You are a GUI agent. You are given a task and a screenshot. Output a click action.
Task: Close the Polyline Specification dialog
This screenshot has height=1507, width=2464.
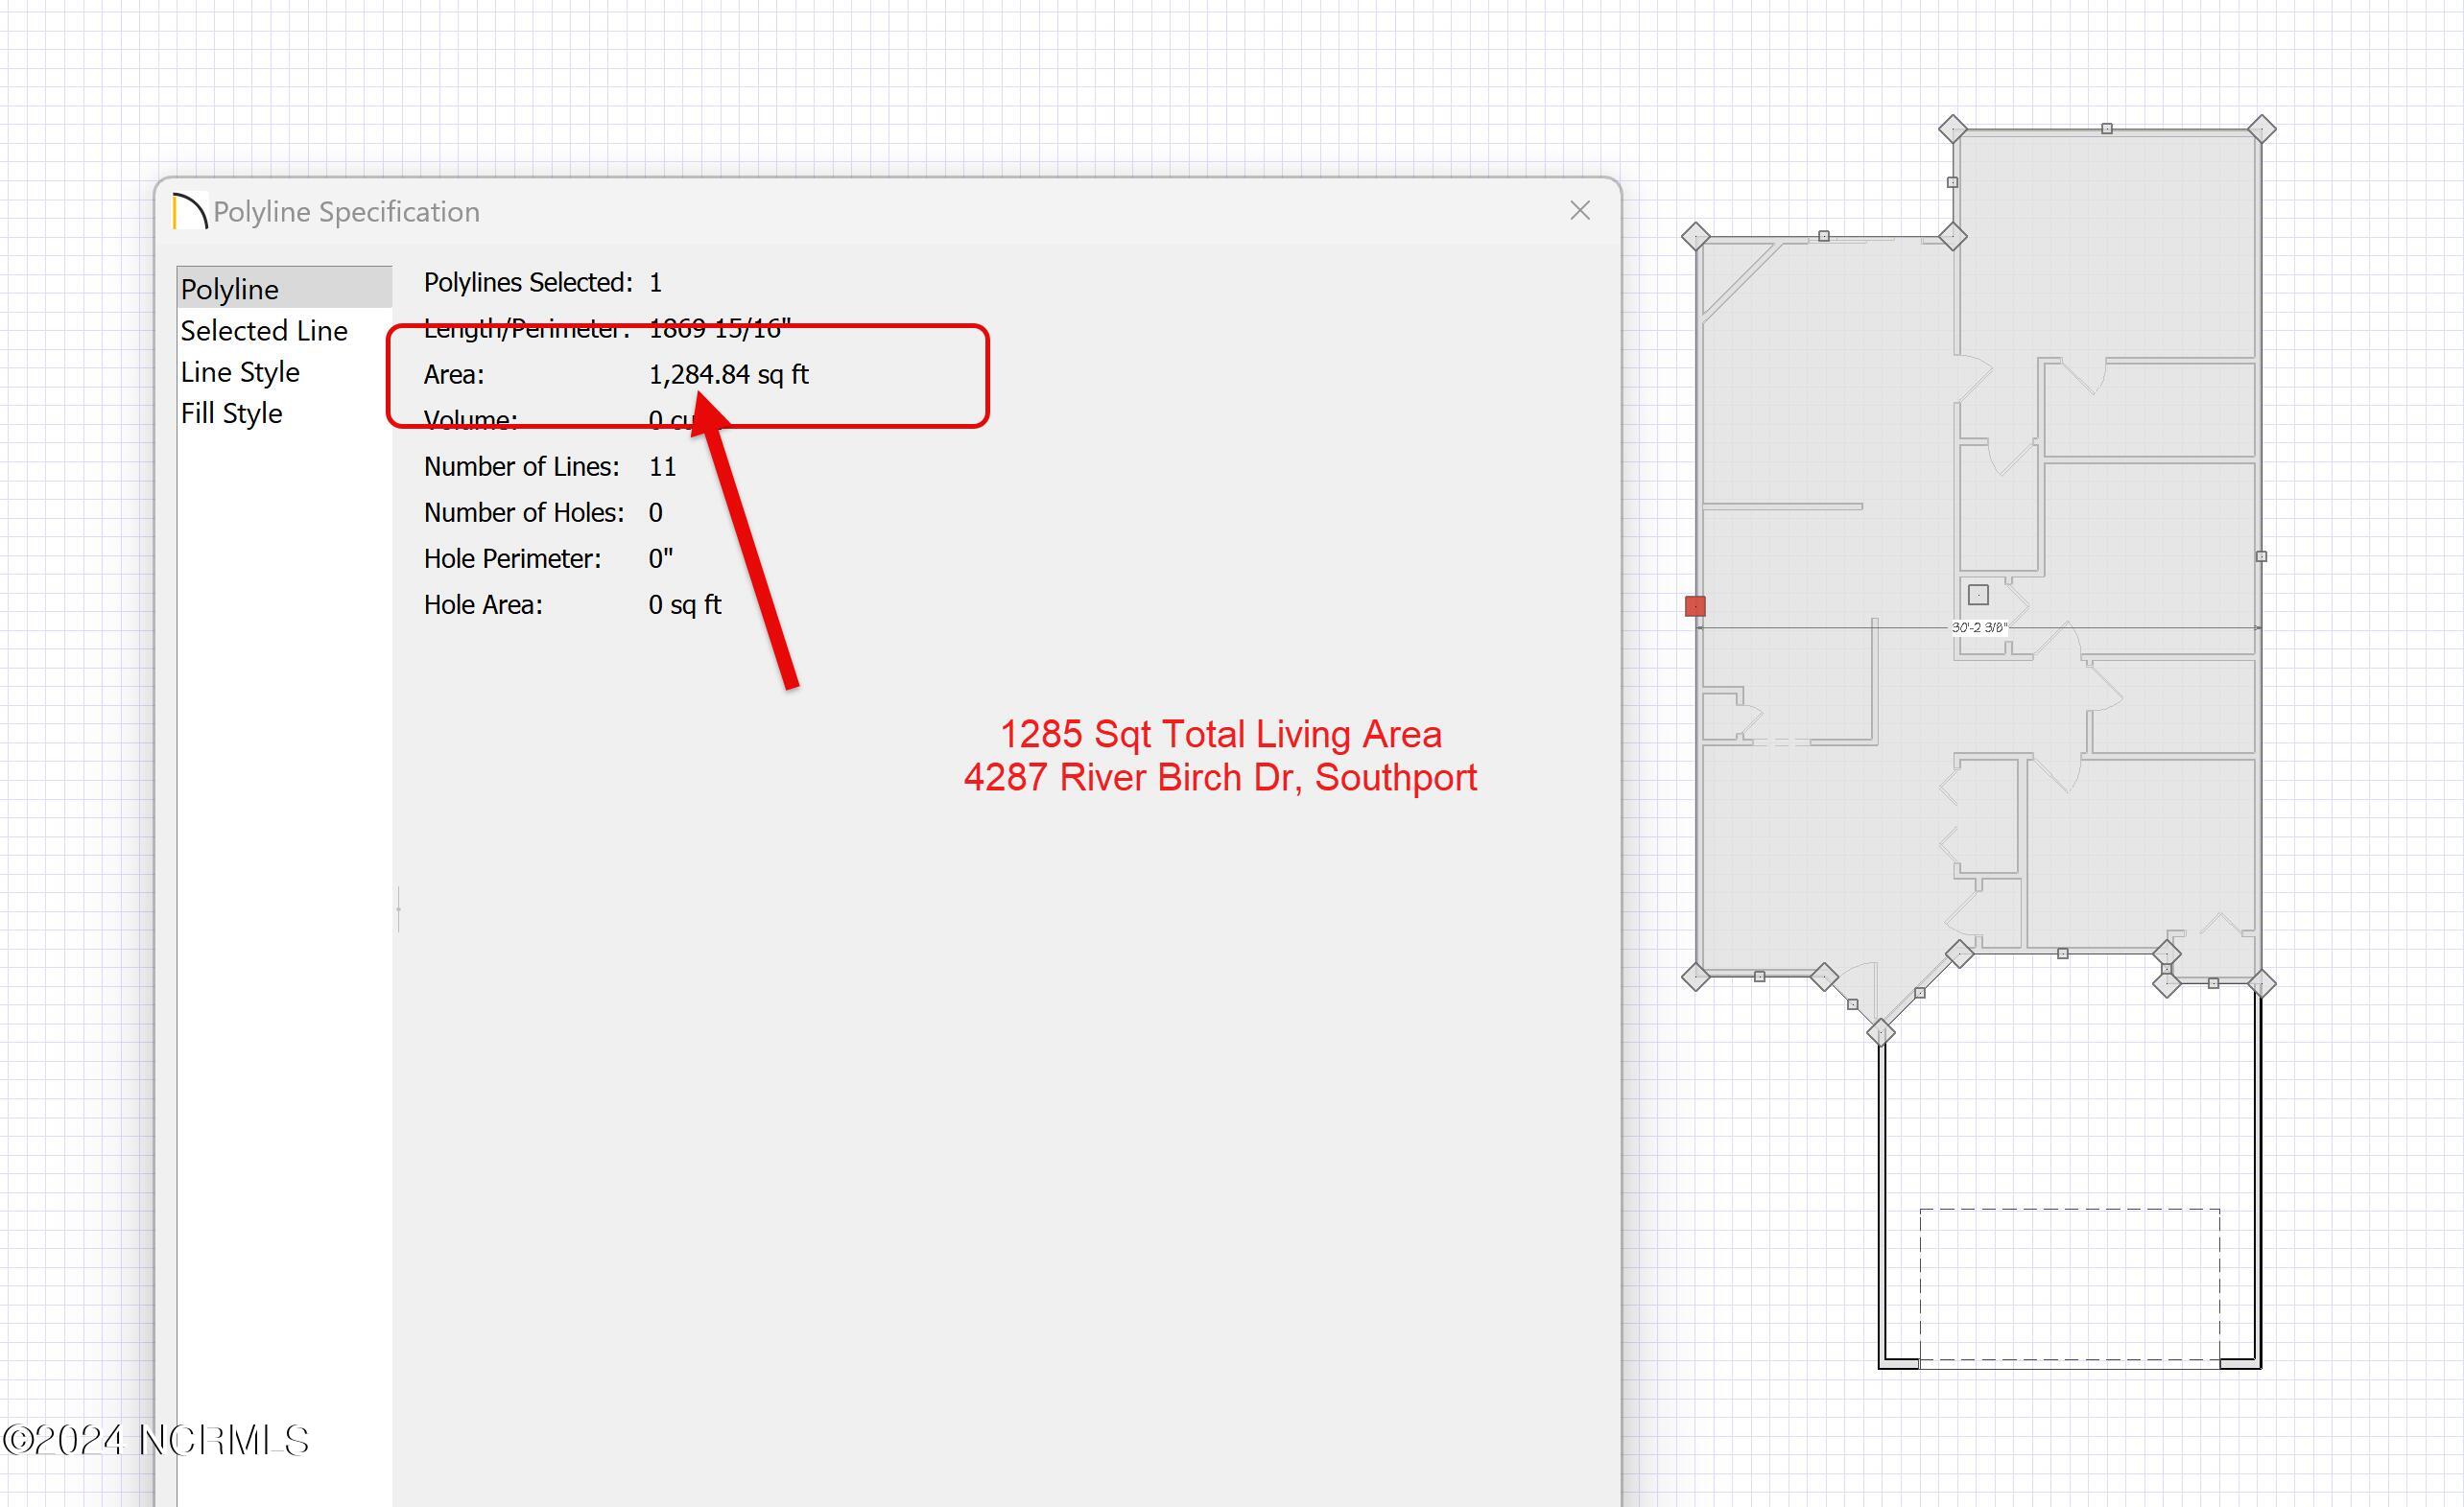click(1580, 211)
